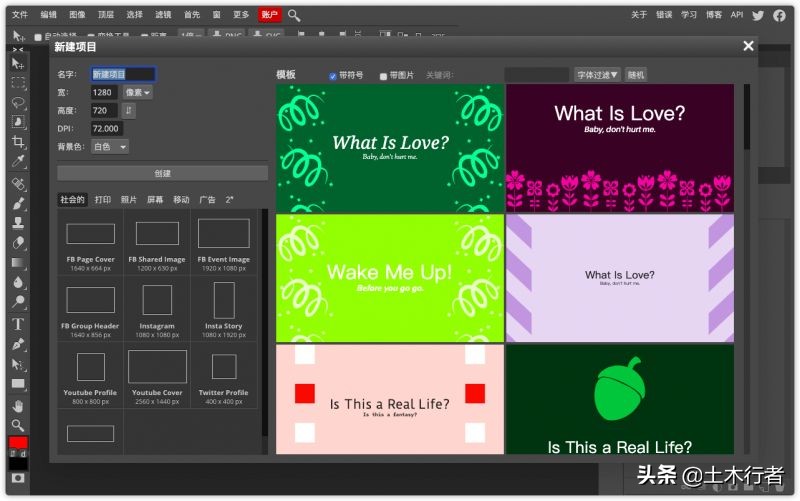Screen dimensions: 800x501
Task: Open the Twitter bird icon link
Action: (x=758, y=15)
